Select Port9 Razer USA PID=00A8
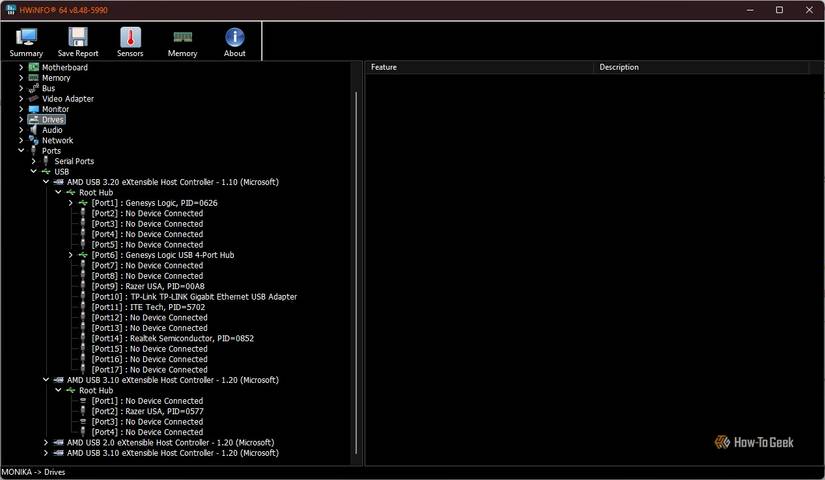 [148, 286]
